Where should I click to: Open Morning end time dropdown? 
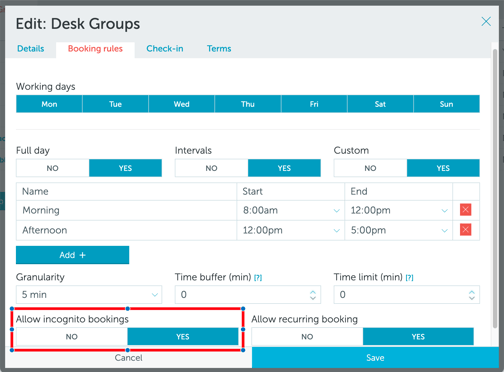399,210
